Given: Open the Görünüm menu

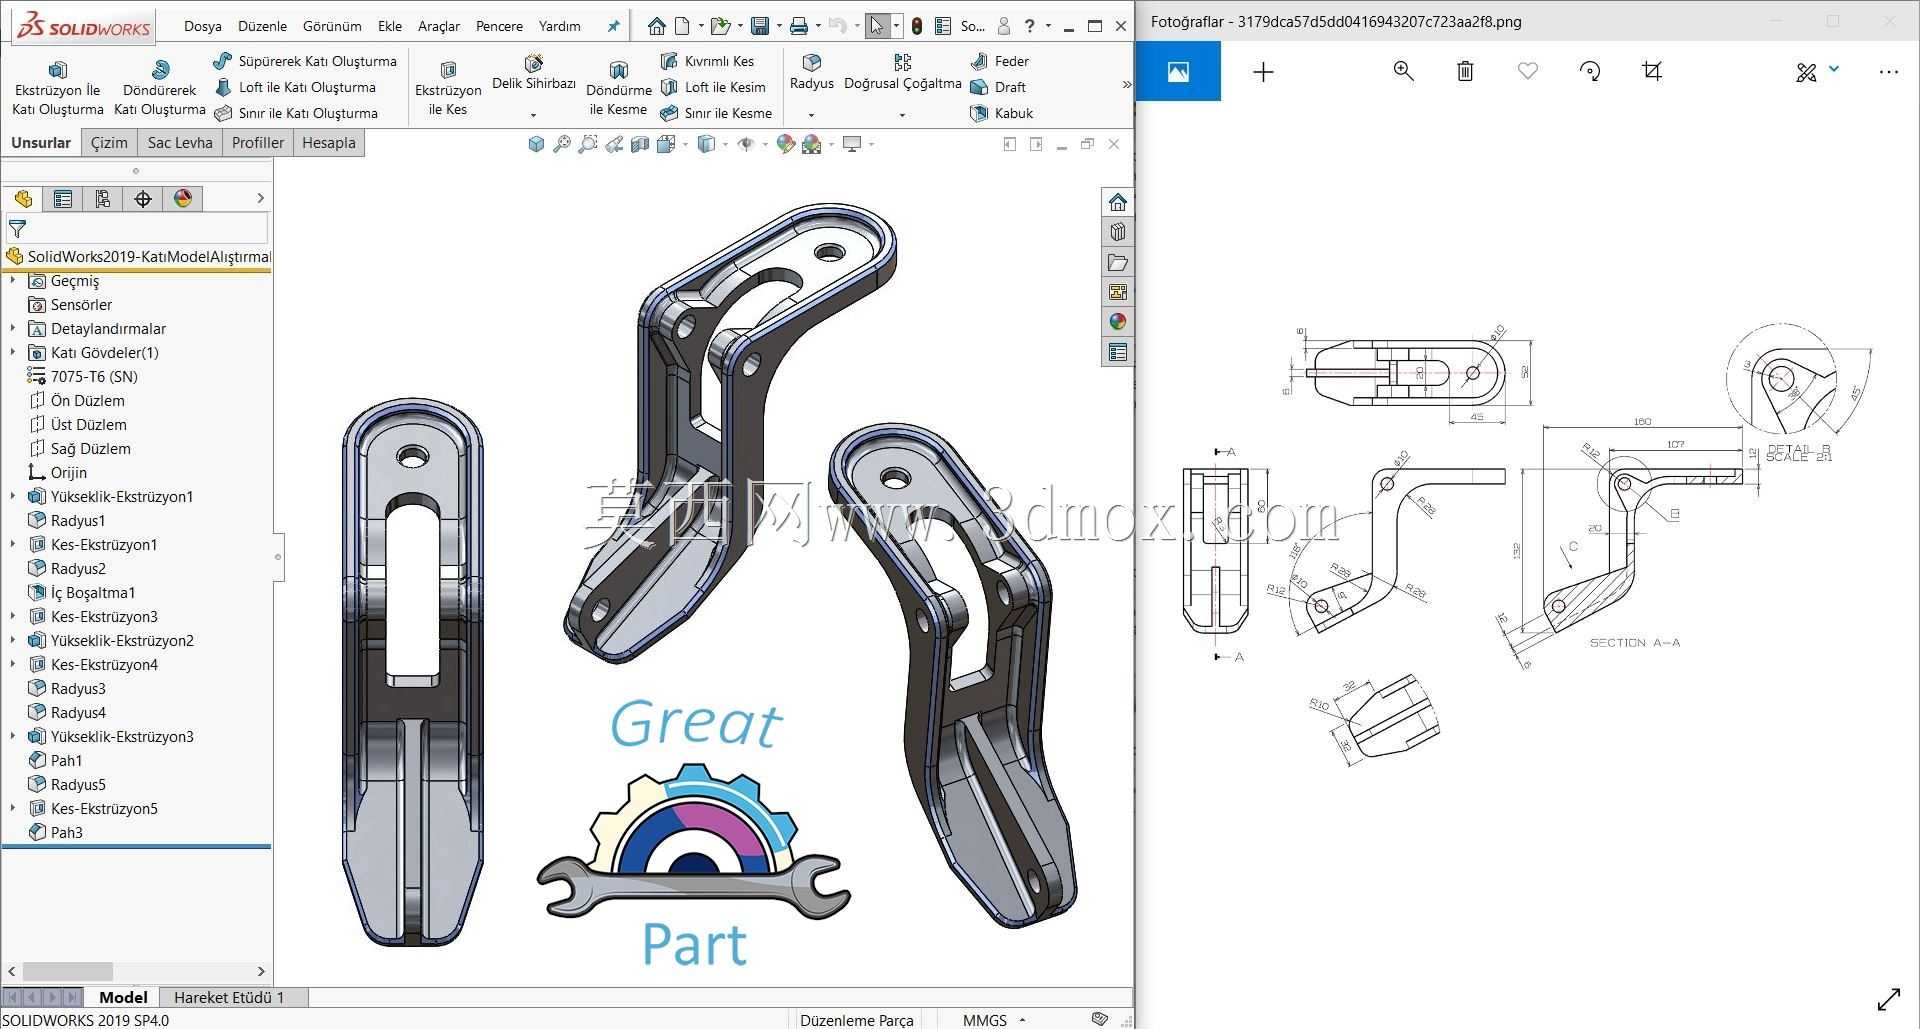Looking at the screenshot, I should (332, 26).
